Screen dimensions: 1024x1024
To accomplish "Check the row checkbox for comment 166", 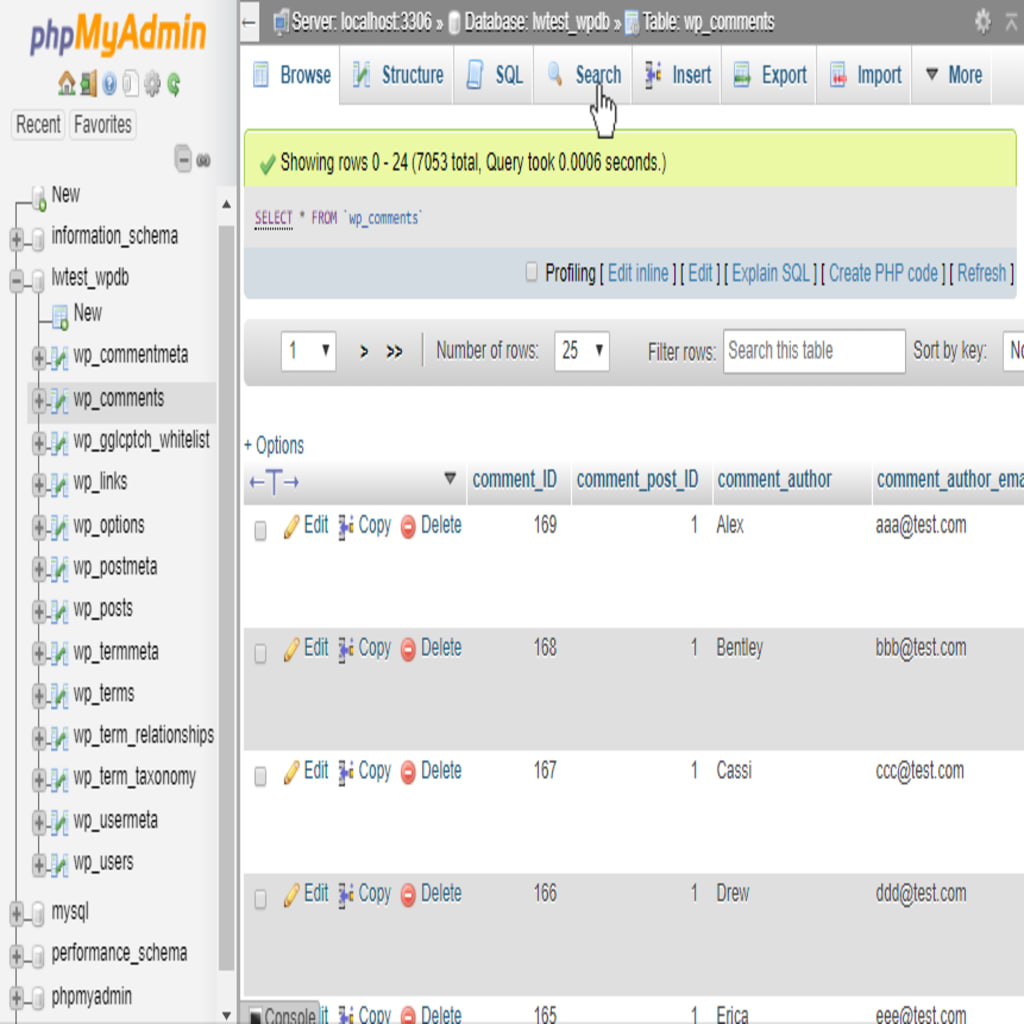I will pos(260,899).
